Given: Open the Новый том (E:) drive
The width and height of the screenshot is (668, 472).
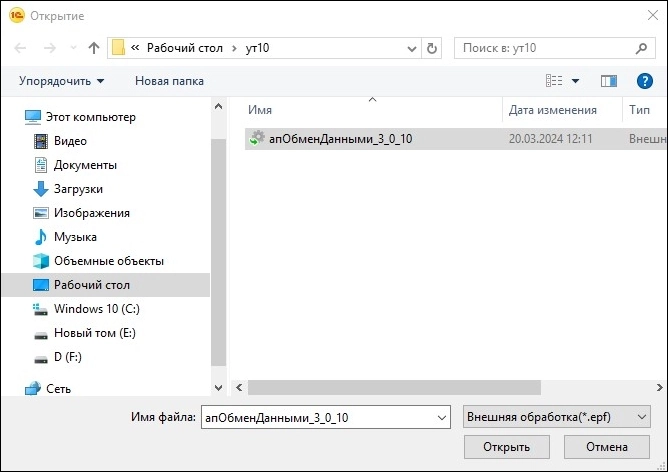Looking at the screenshot, I should pos(95,333).
